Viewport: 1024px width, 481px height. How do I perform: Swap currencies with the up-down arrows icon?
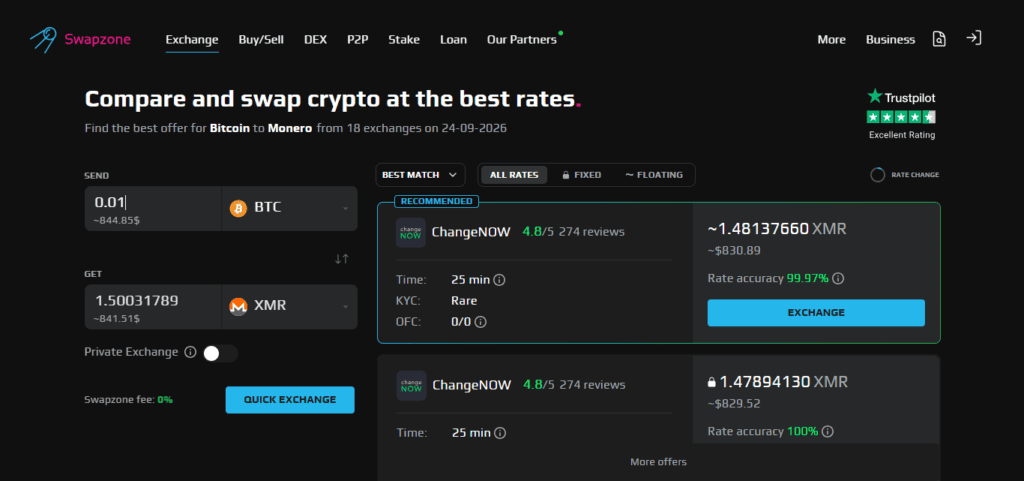(x=342, y=258)
